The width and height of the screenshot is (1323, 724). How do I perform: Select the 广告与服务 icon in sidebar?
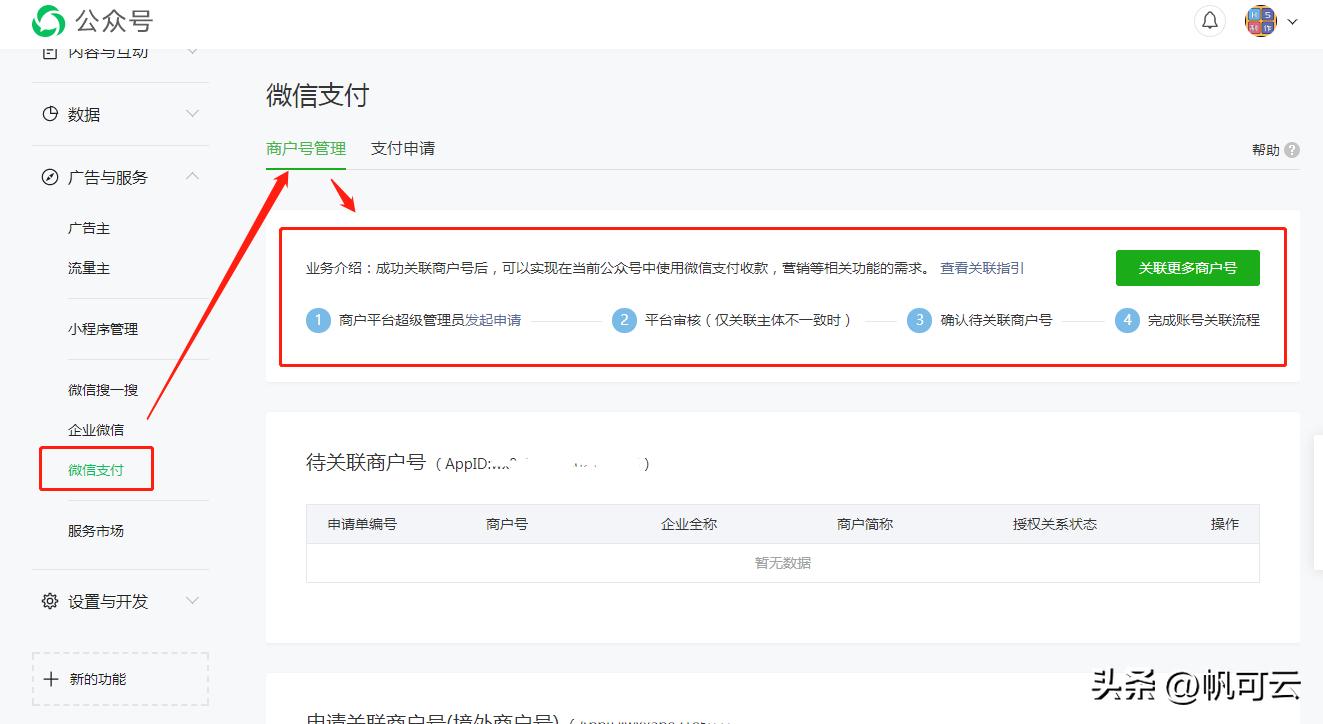coord(48,177)
